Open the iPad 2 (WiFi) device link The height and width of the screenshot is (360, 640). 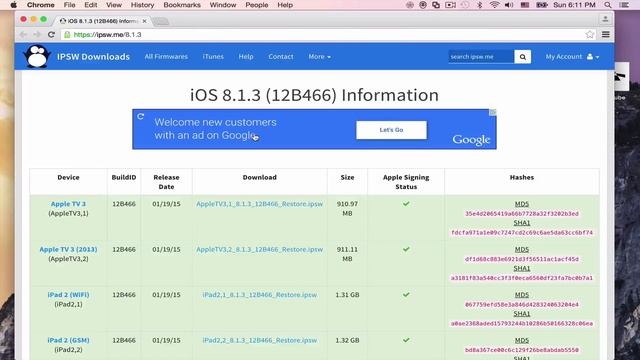(x=68, y=295)
